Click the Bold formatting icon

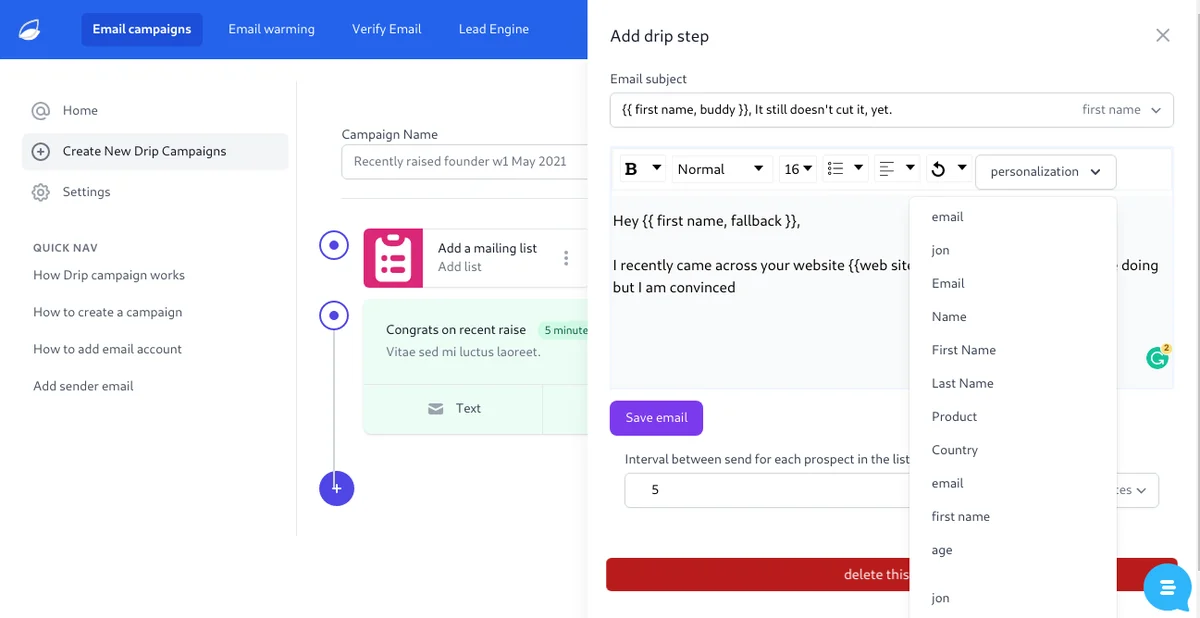coord(631,170)
